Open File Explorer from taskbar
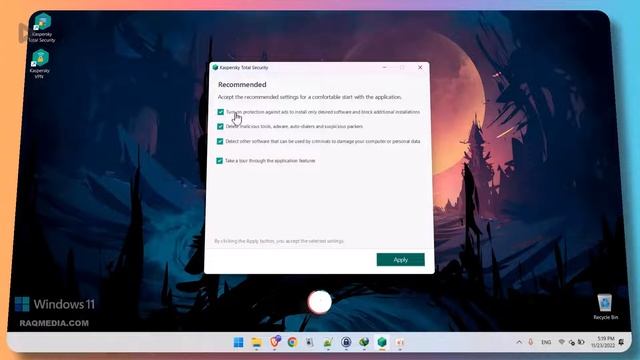 [x=256, y=342]
